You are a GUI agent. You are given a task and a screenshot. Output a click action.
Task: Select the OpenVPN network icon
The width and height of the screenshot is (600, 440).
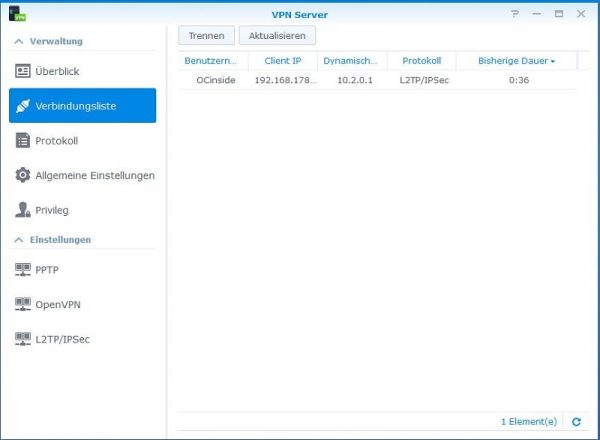click(24, 304)
